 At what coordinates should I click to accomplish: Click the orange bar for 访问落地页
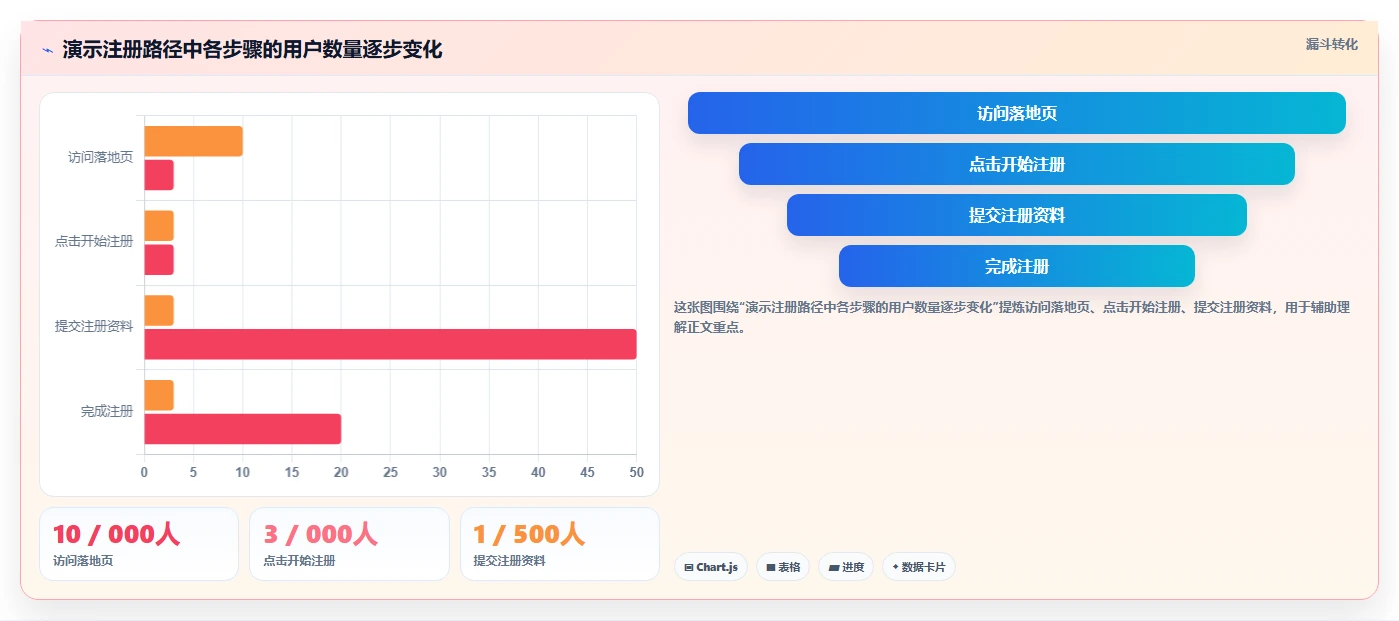(193, 141)
